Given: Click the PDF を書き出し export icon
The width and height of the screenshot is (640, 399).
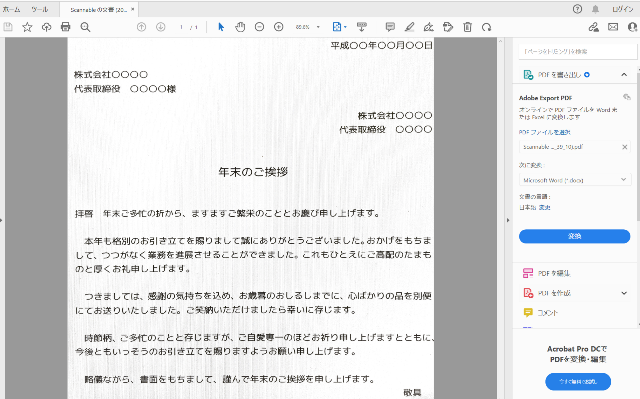Looking at the screenshot, I should click(x=528, y=75).
